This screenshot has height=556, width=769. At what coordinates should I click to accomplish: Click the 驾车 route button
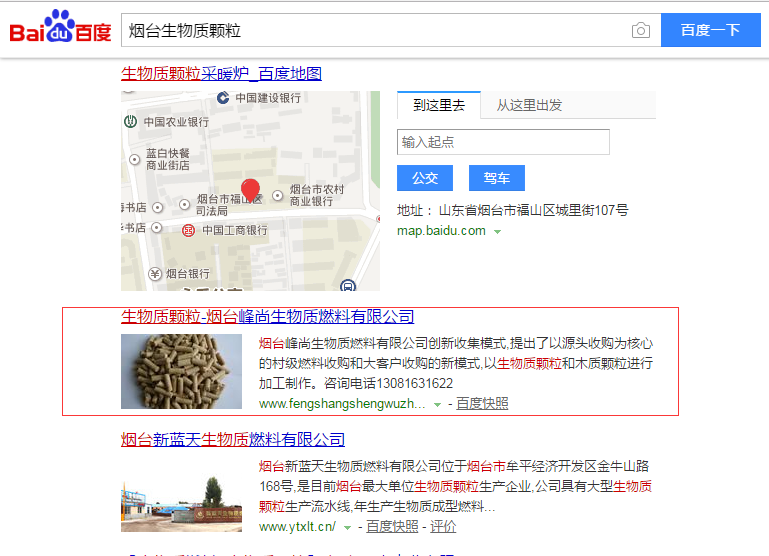[497, 178]
